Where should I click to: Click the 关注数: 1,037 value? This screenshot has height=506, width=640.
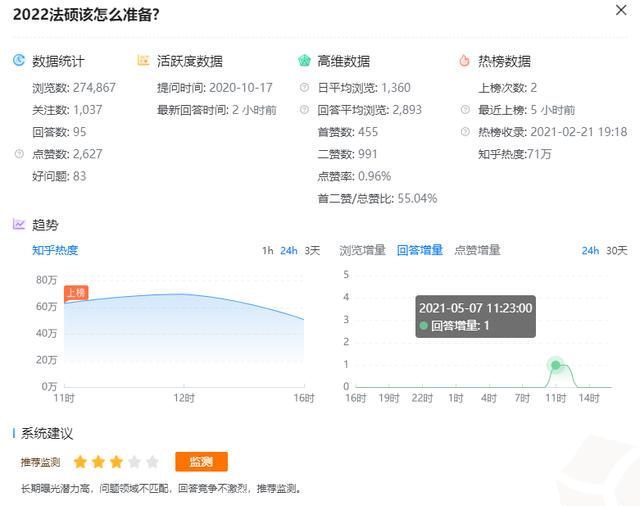(x=67, y=110)
